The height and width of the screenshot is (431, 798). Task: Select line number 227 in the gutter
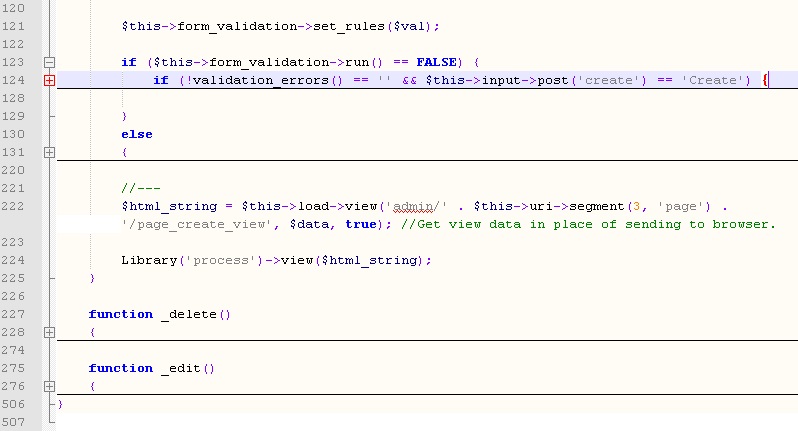click(13, 314)
